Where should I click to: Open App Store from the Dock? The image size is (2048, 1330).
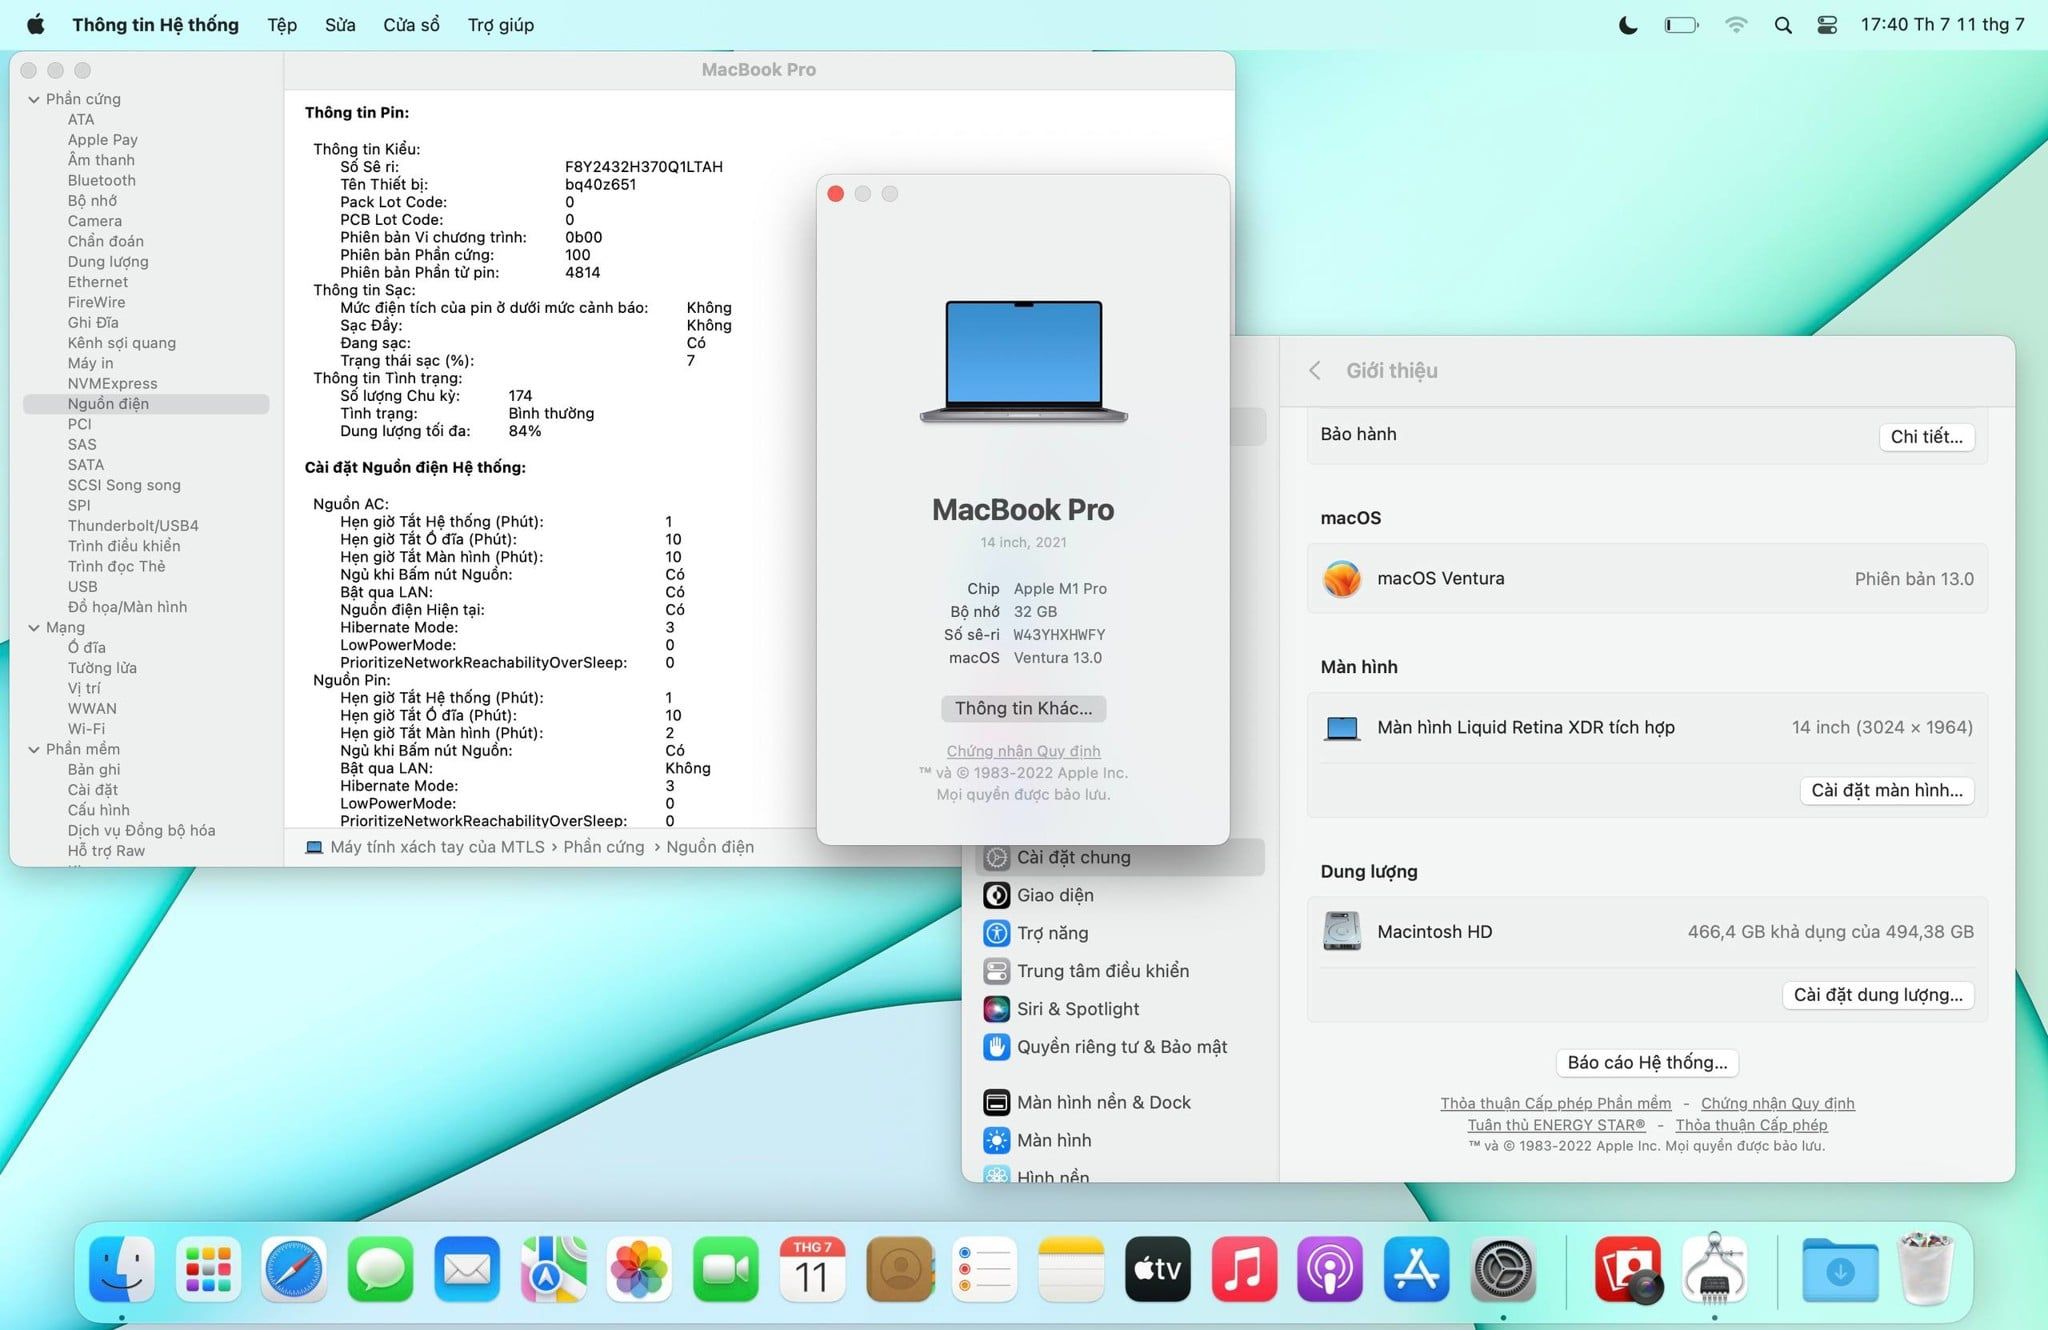[1417, 1269]
